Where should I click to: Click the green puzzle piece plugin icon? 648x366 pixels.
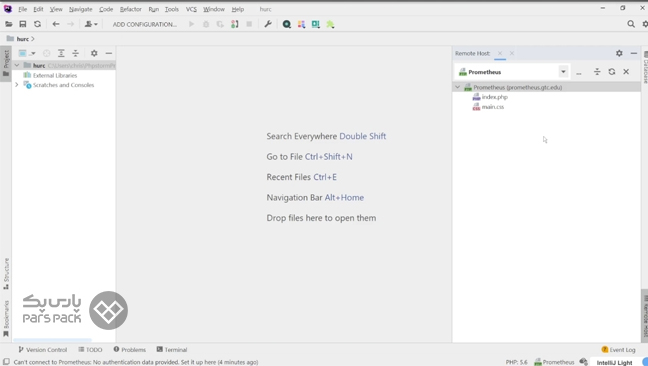coord(330,24)
